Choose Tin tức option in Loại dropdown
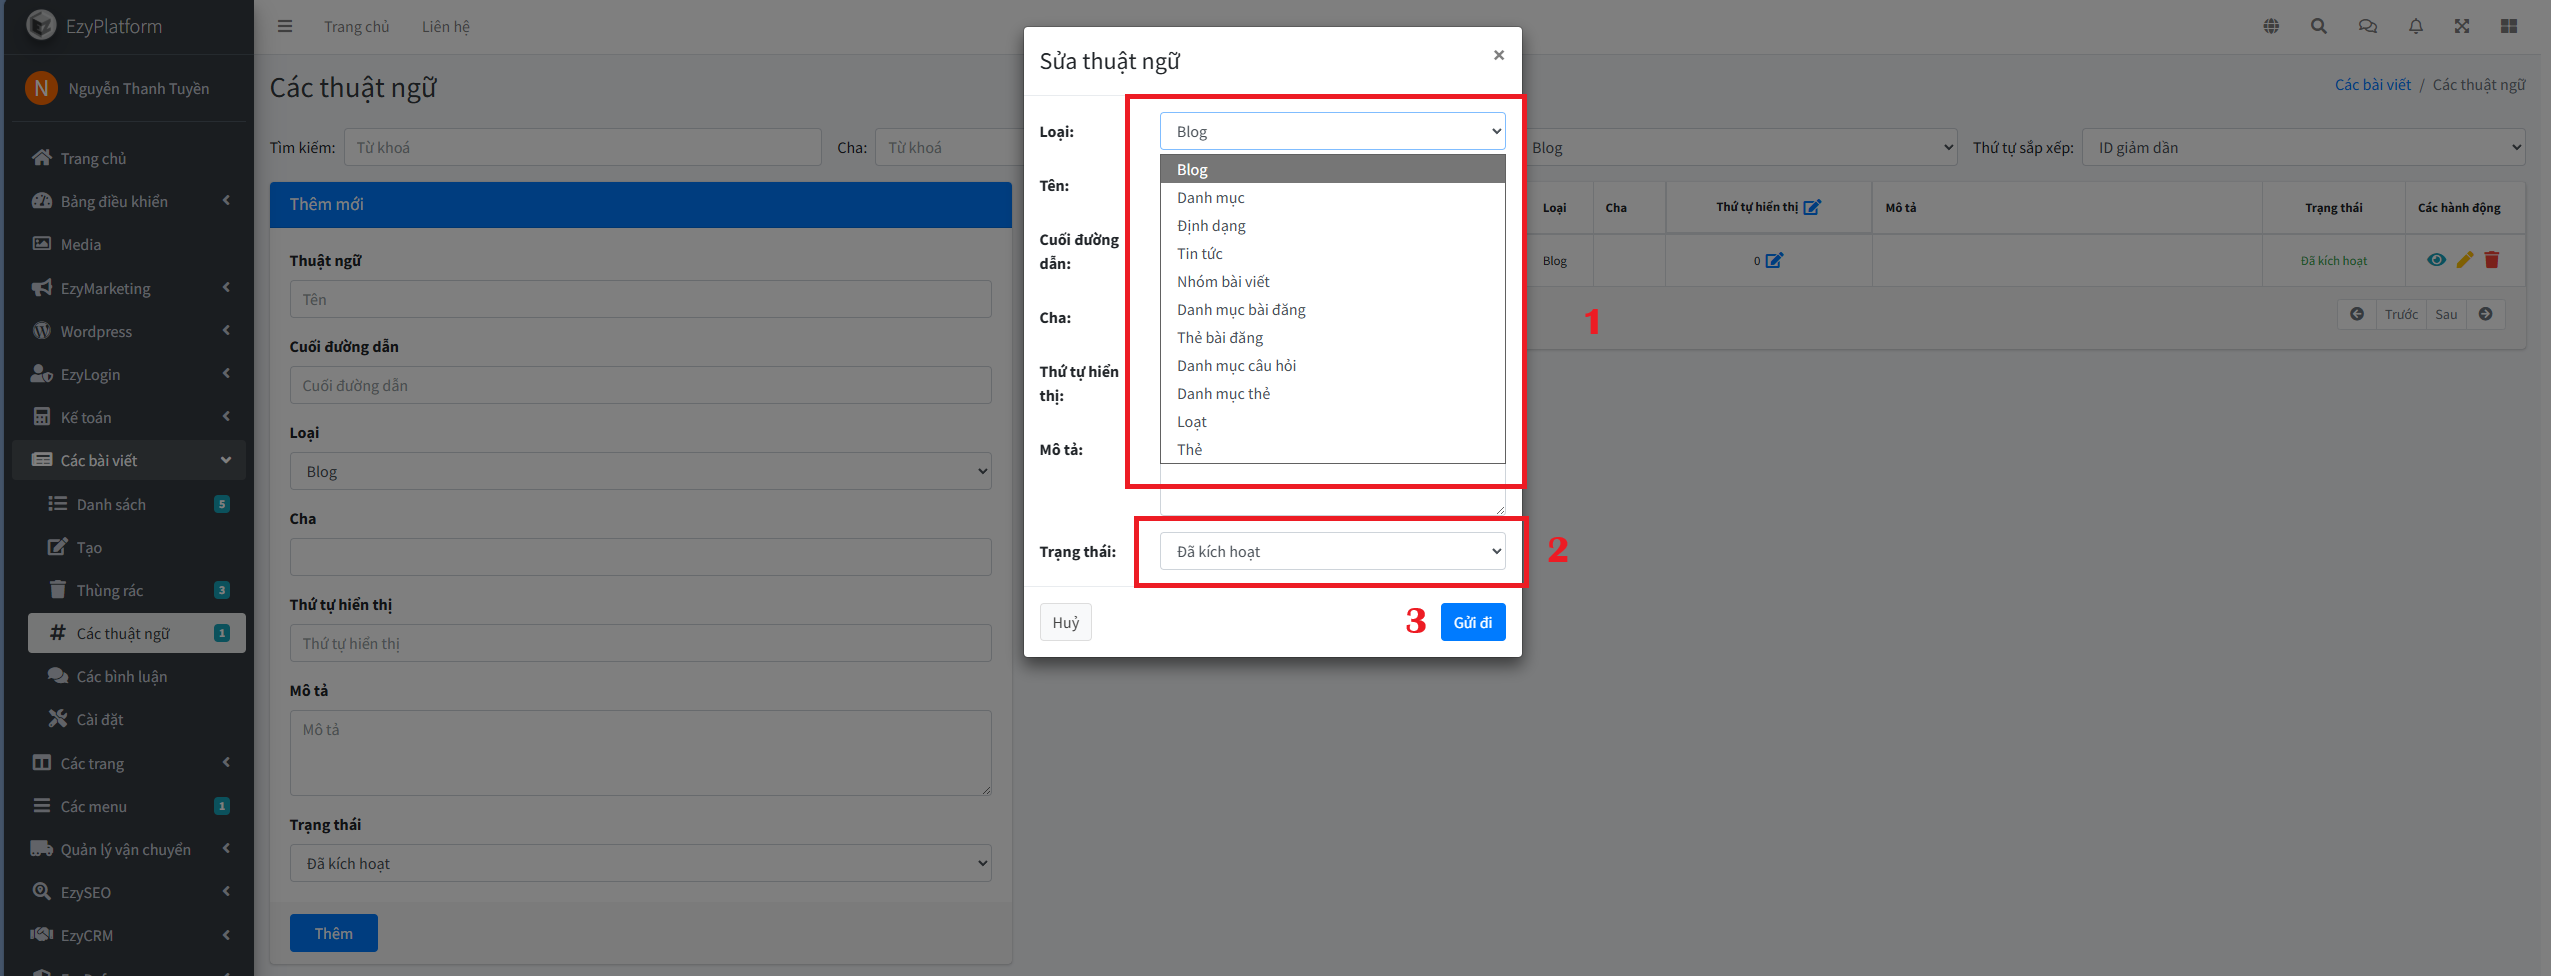This screenshot has height=976, width=2551. (x=1199, y=254)
